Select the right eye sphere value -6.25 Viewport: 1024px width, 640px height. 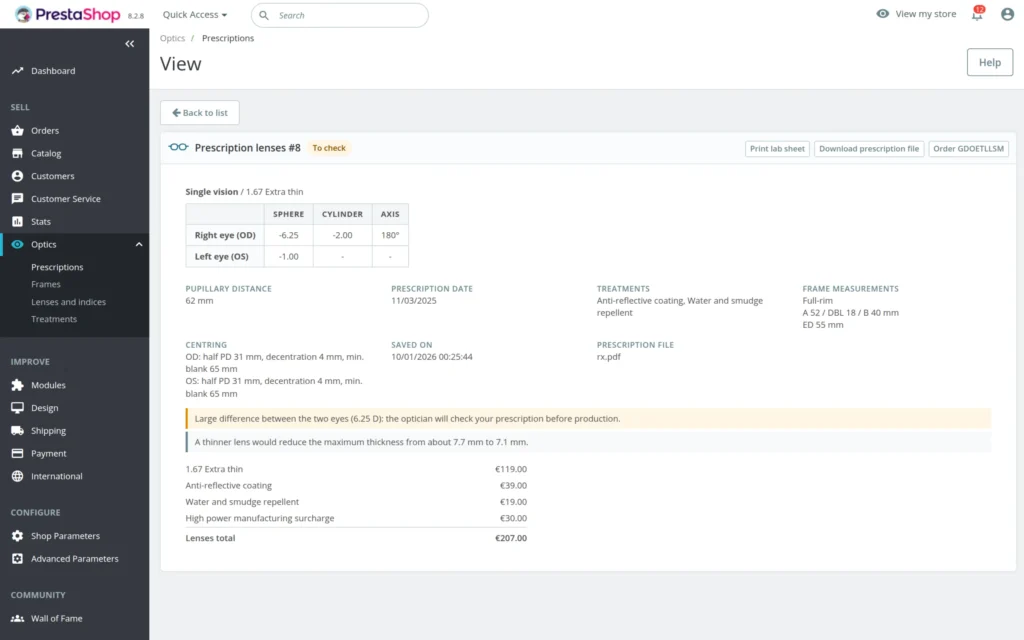(289, 235)
